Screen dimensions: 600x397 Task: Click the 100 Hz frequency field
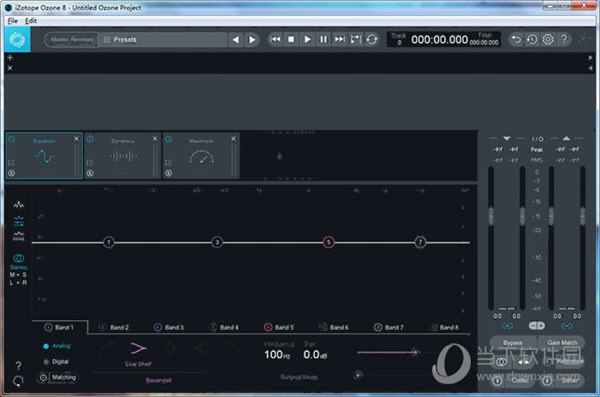[x=277, y=355]
